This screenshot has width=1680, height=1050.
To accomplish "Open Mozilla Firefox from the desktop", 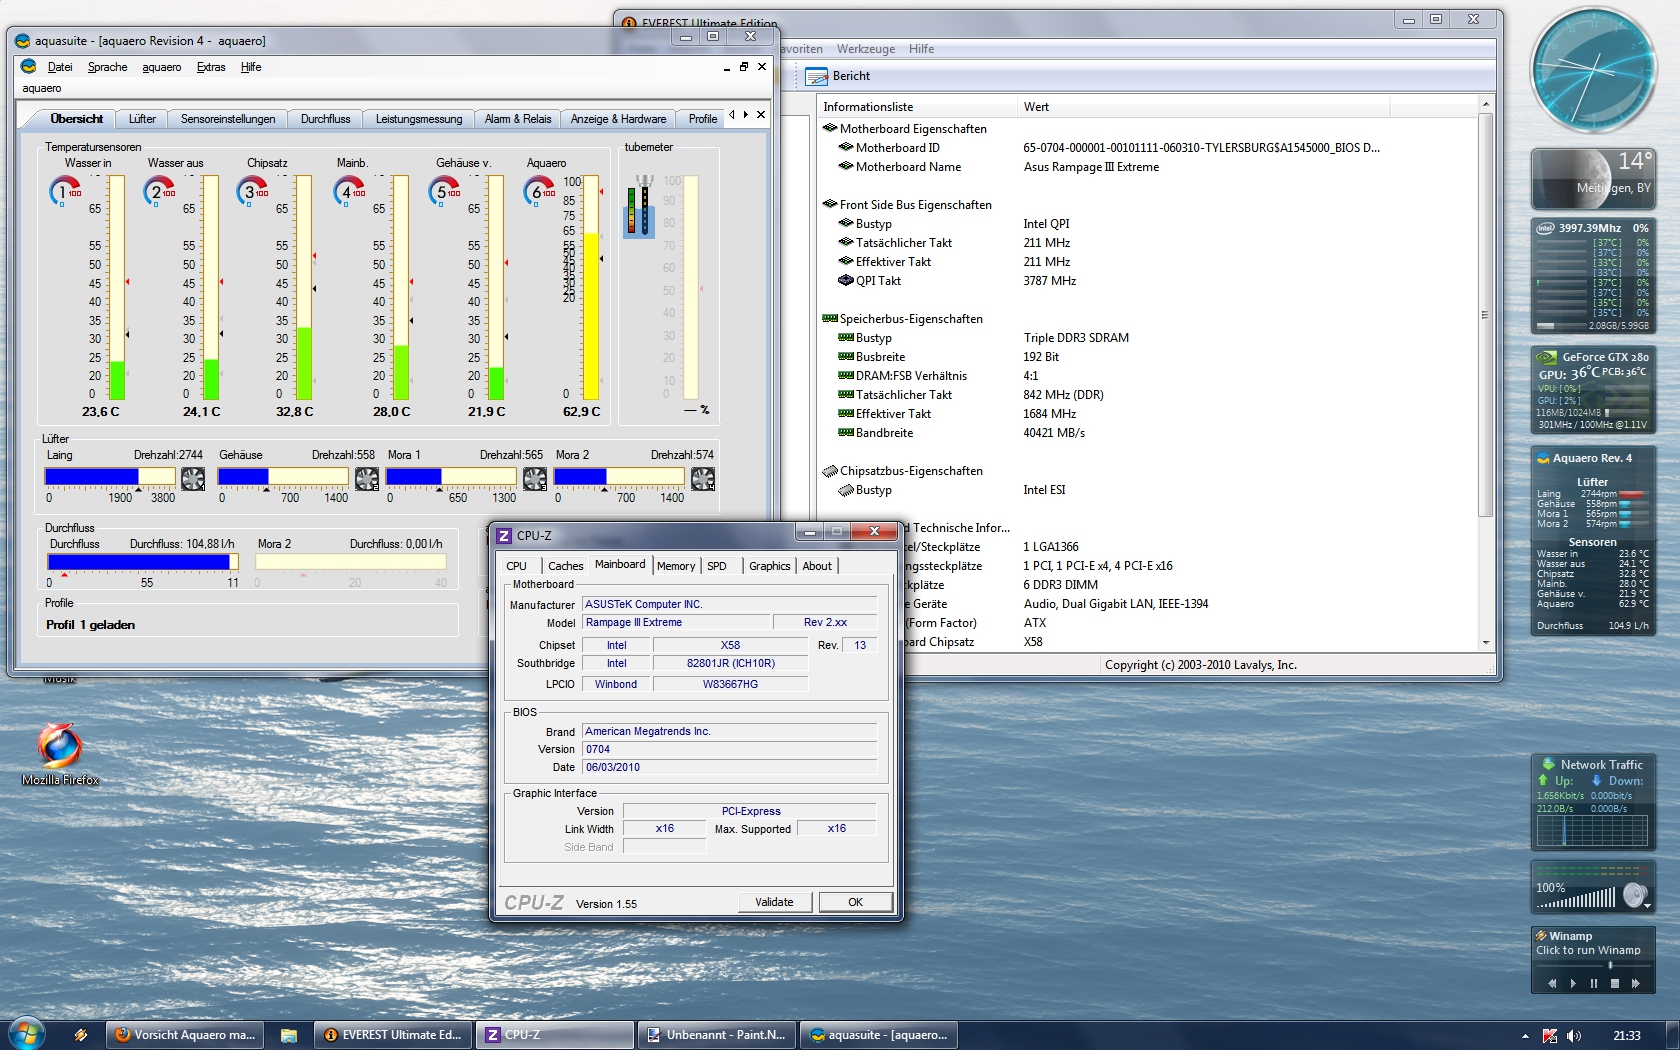I will point(59,748).
